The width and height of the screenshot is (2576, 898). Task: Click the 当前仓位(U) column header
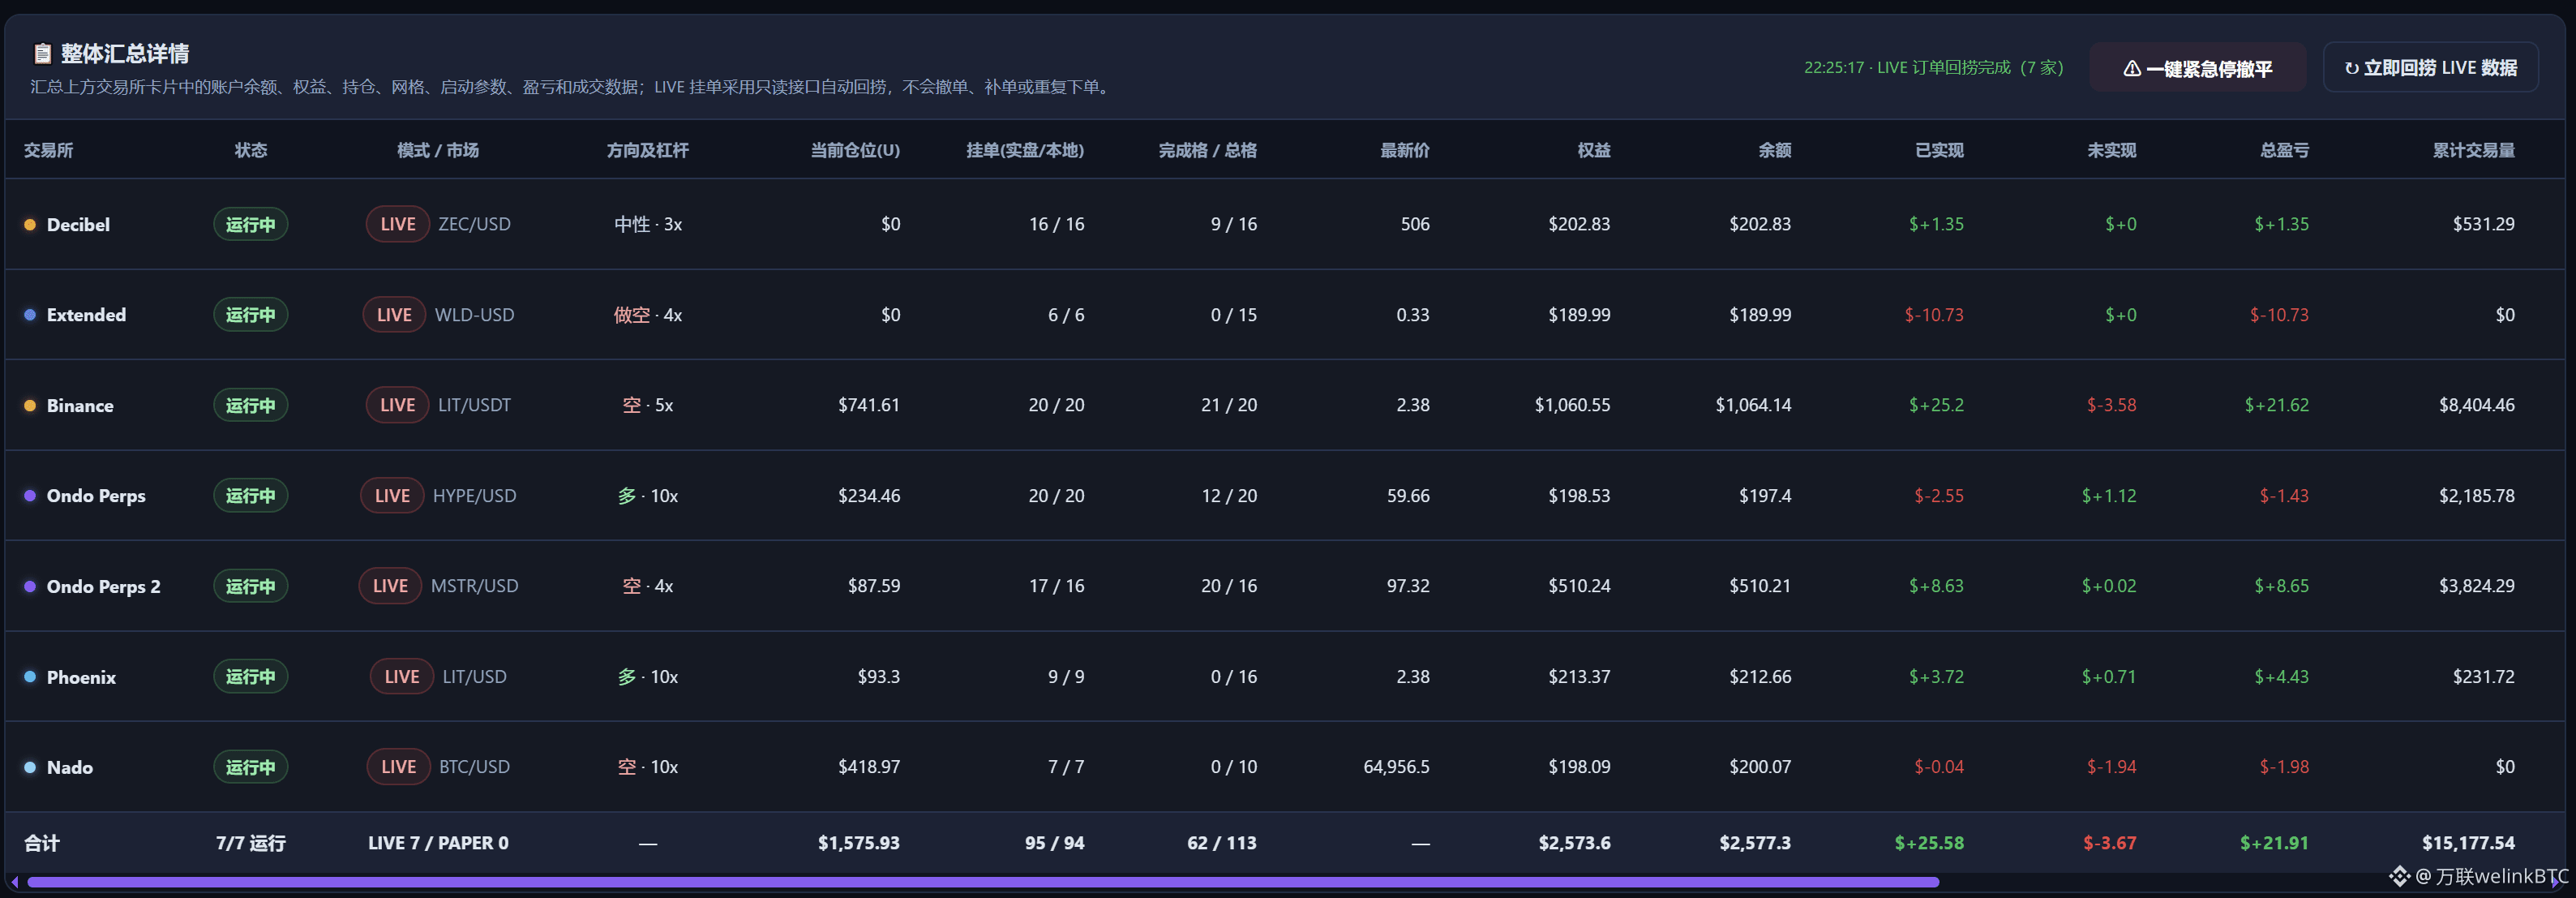(x=855, y=150)
